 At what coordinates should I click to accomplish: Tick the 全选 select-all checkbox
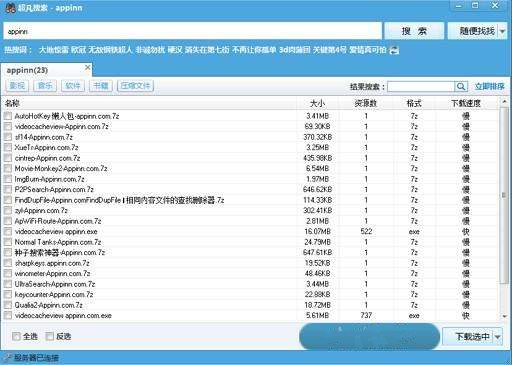click(x=16, y=336)
